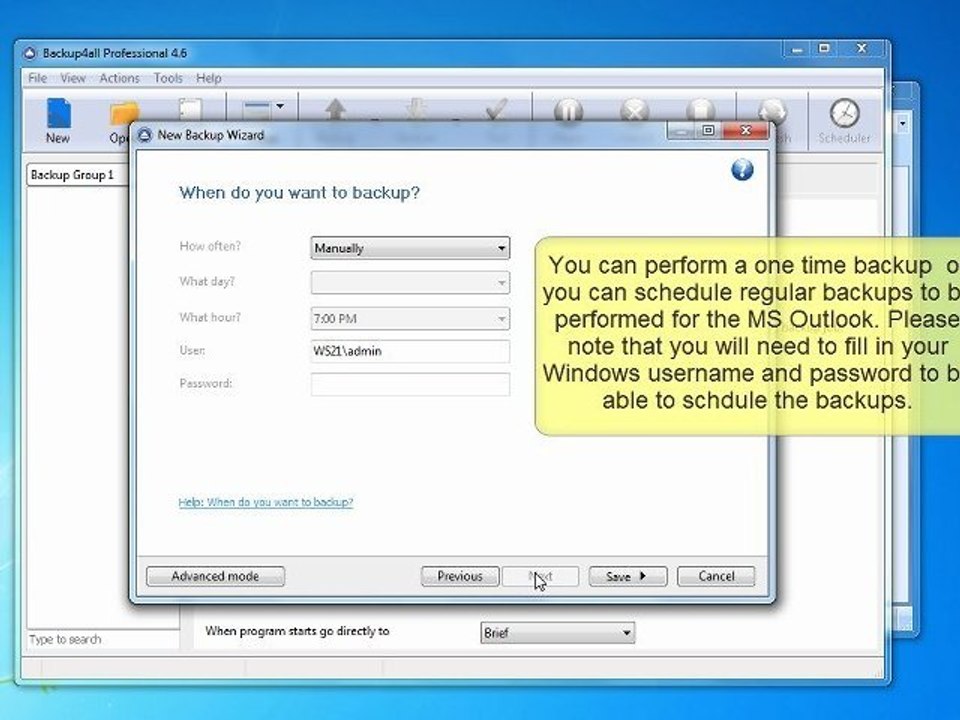Click the blue help question mark icon
Screen dimensions: 960x720
coord(742,170)
